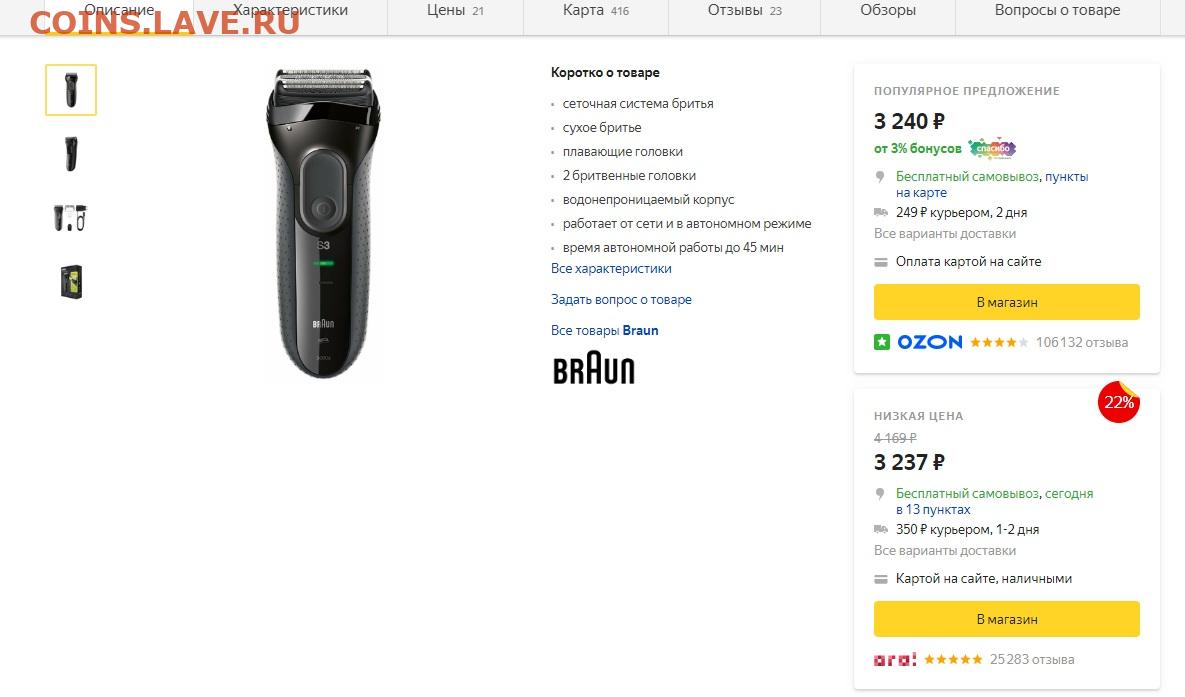
Task: Switch to the Цены tab
Action: [455, 11]
